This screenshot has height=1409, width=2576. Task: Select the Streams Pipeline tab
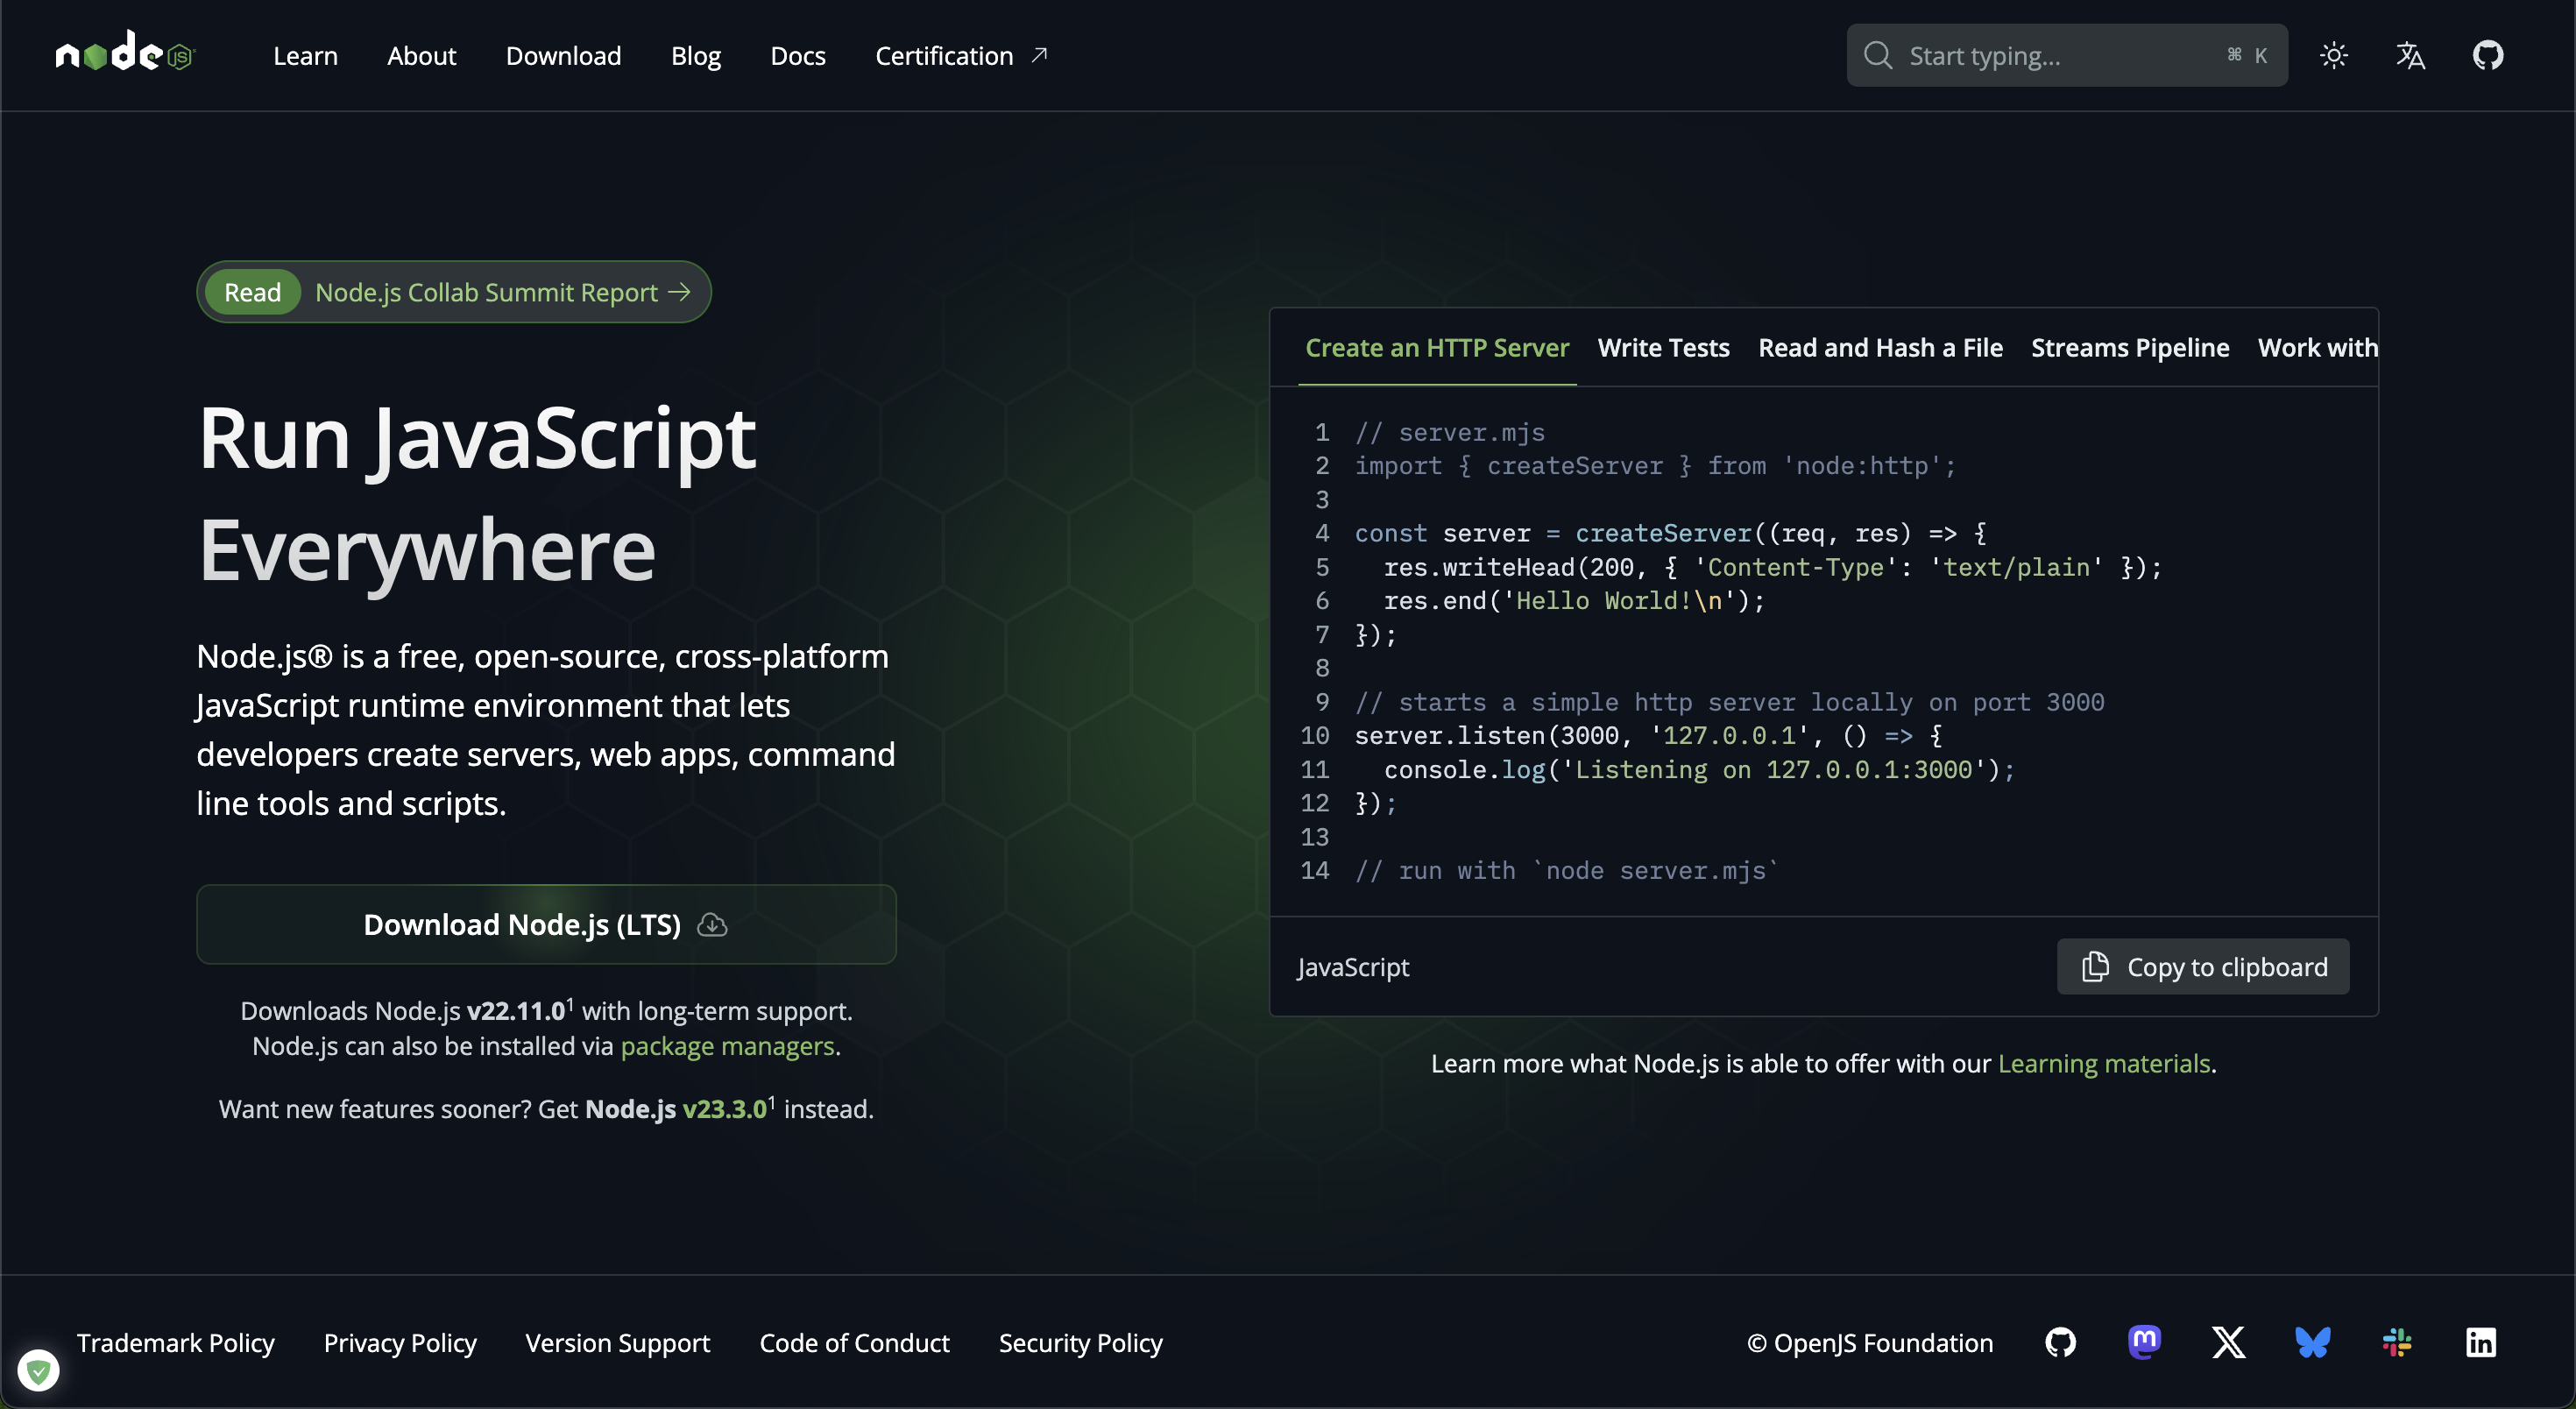click(2130, 348)
